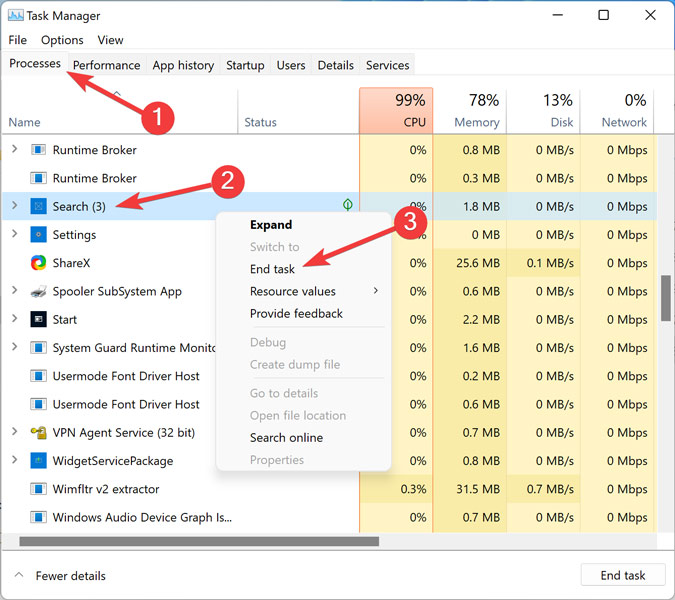Viewport: 675px width, 600px height.
Task: Select the VPN Agent Service (32 bit) name
Action: coord(124,432)
